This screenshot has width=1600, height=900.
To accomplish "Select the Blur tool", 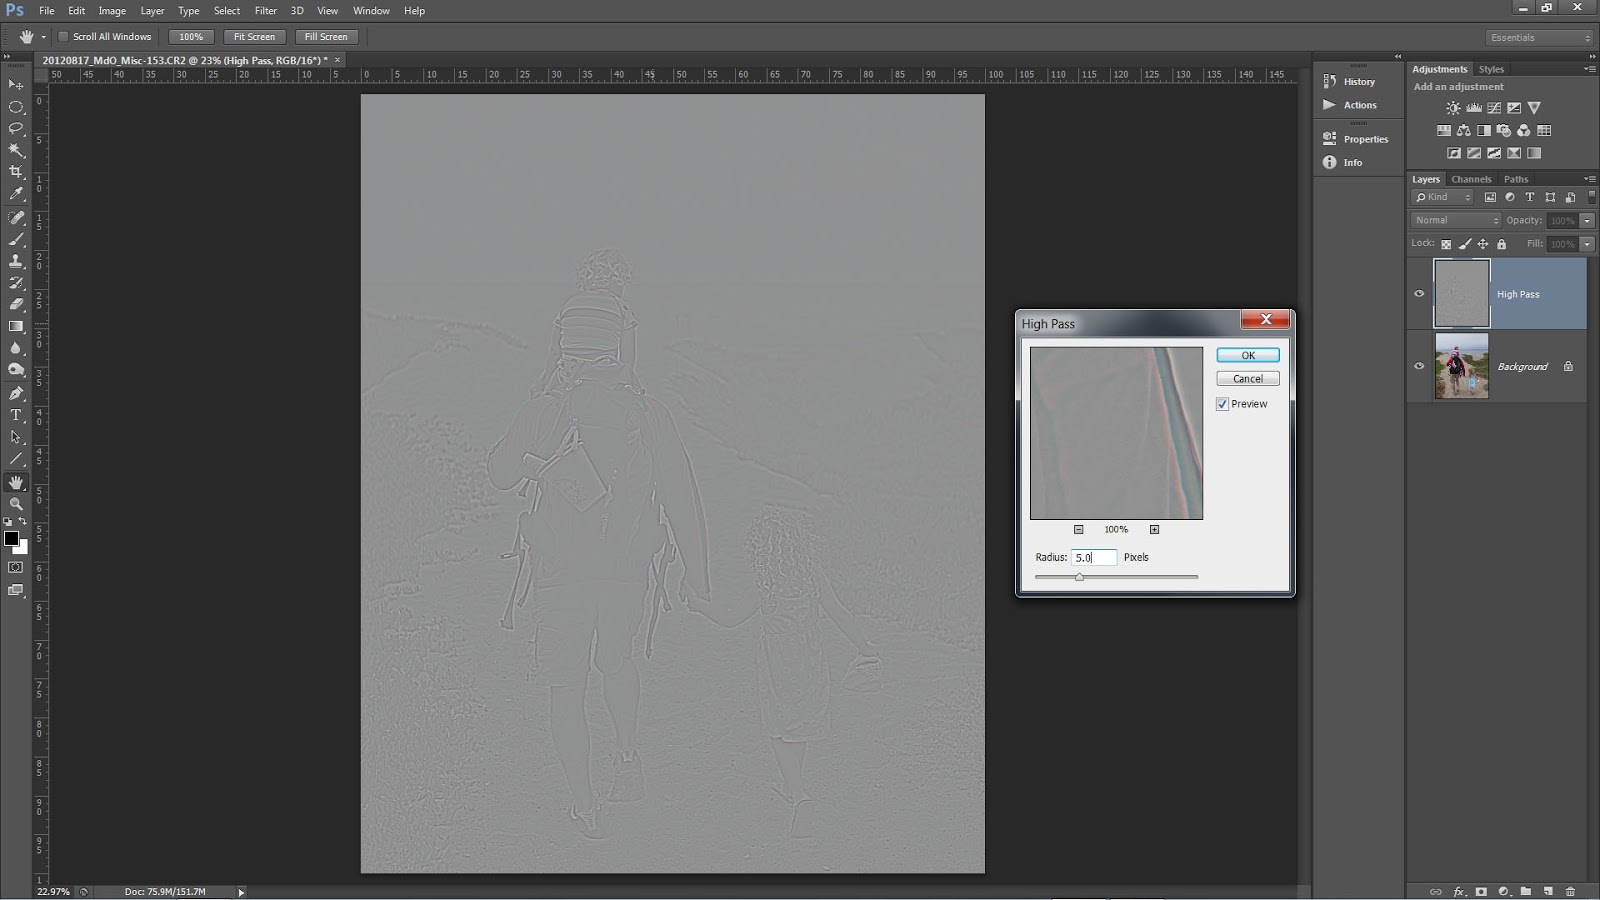I will pos(16,348).
